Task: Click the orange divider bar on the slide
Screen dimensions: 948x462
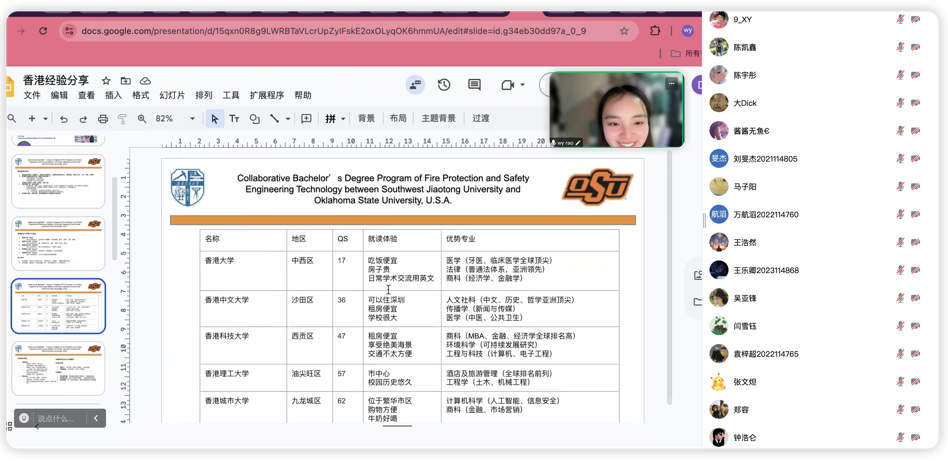Action: [x=402, y=220]
